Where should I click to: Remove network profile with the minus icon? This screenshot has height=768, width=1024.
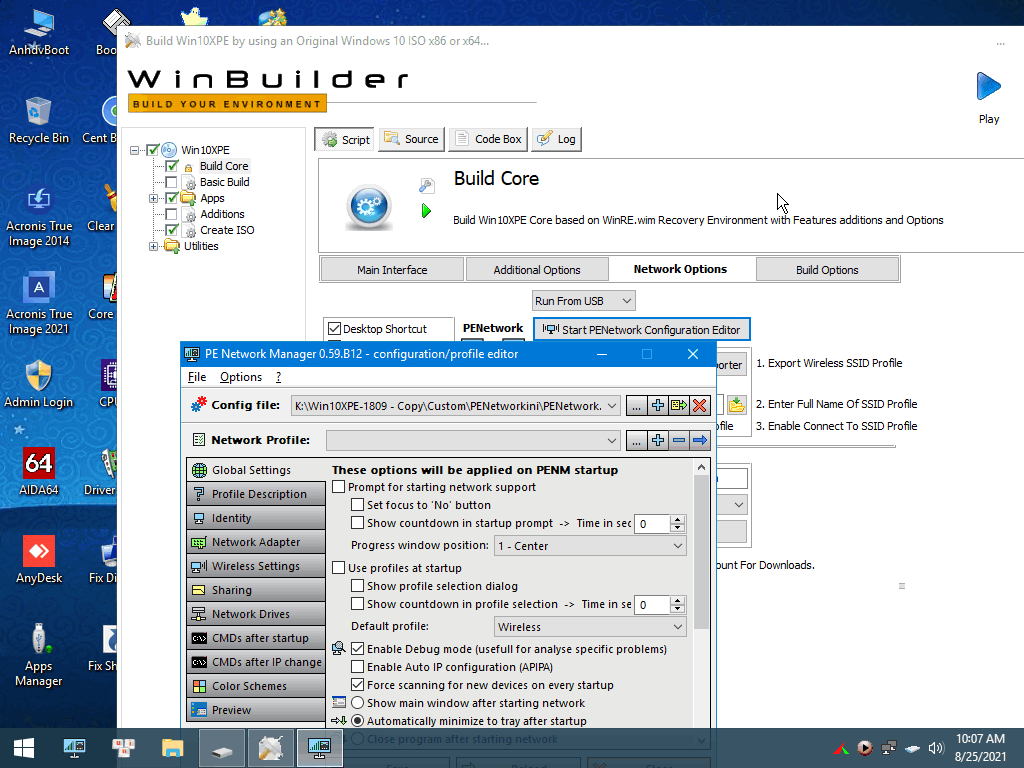click(x=679, y=440)
